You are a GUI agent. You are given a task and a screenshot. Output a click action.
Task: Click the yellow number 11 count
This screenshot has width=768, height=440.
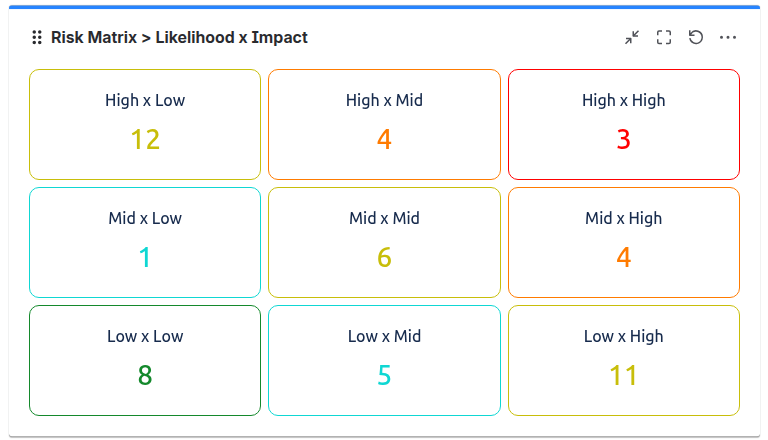coord(623,376)
